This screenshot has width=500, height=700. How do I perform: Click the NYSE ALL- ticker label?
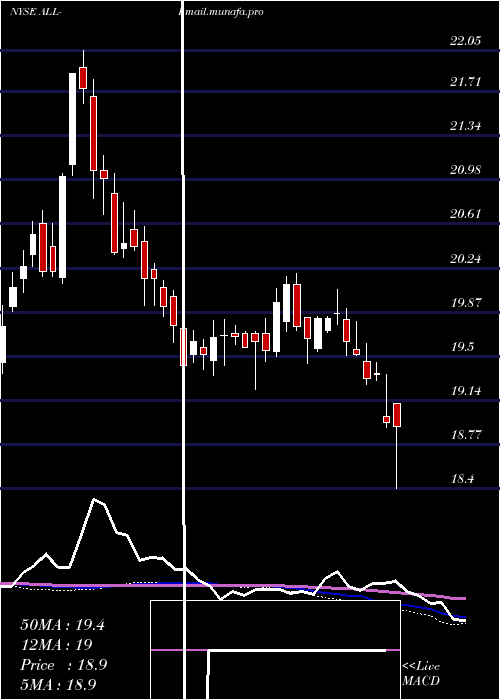tap(36, 12)
